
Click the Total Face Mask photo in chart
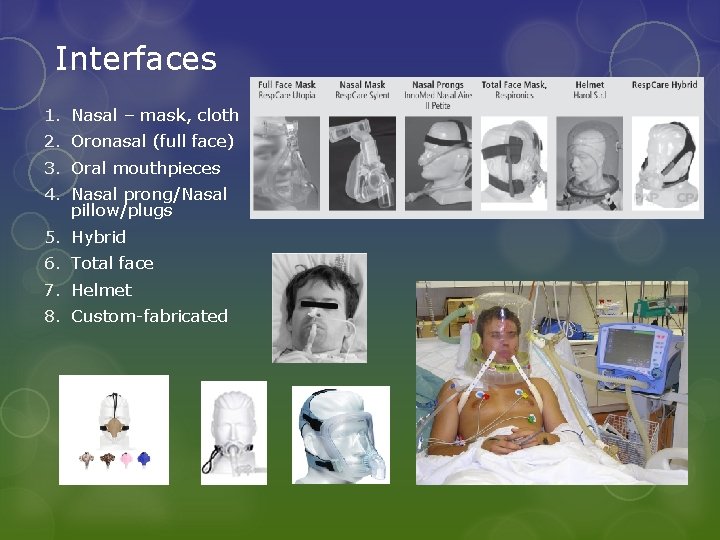click(x=514, y=163)
